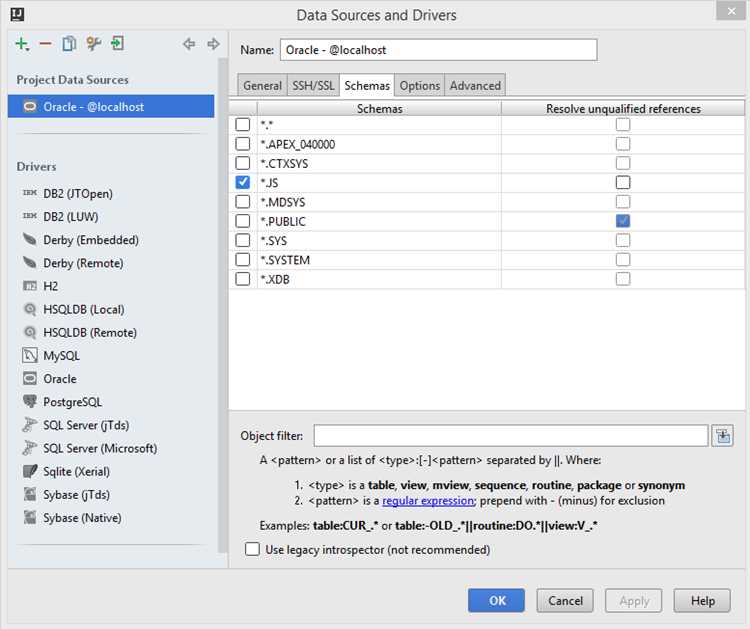
Task: Click the left panel vertical scrollbar
Action: coord(222,305)
